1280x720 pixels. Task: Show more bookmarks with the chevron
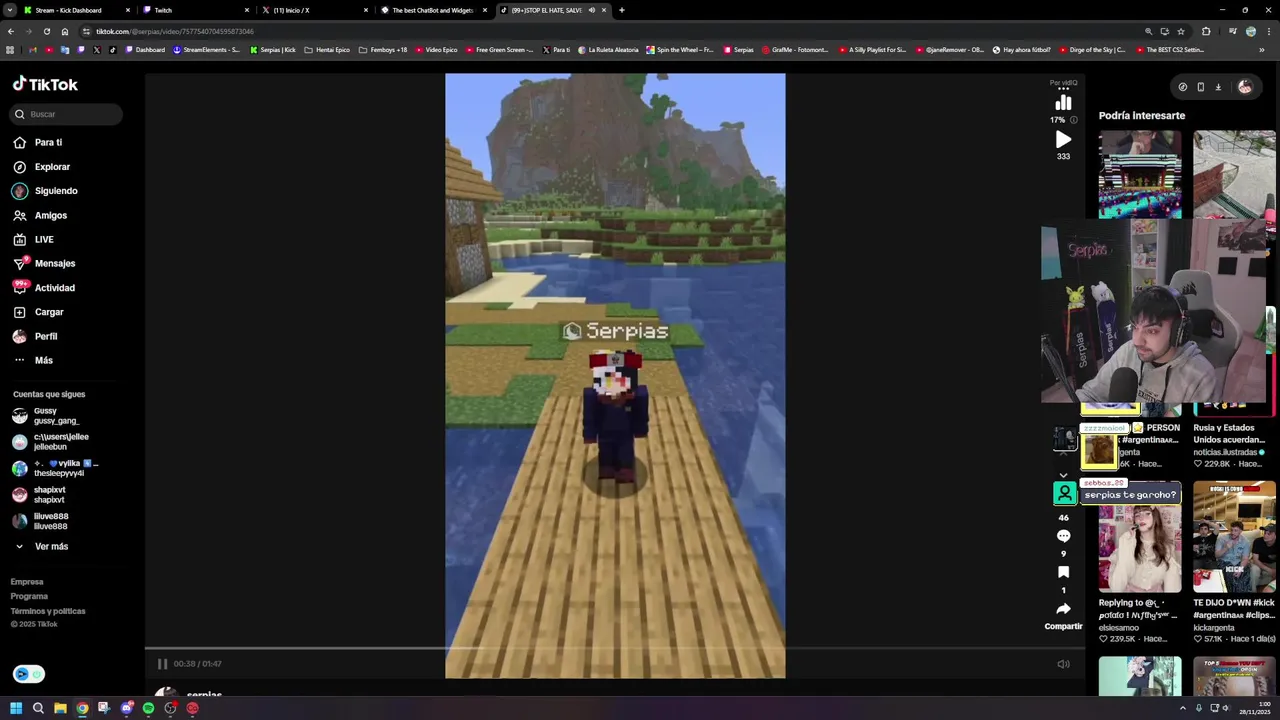click(x=1262, y=50)
